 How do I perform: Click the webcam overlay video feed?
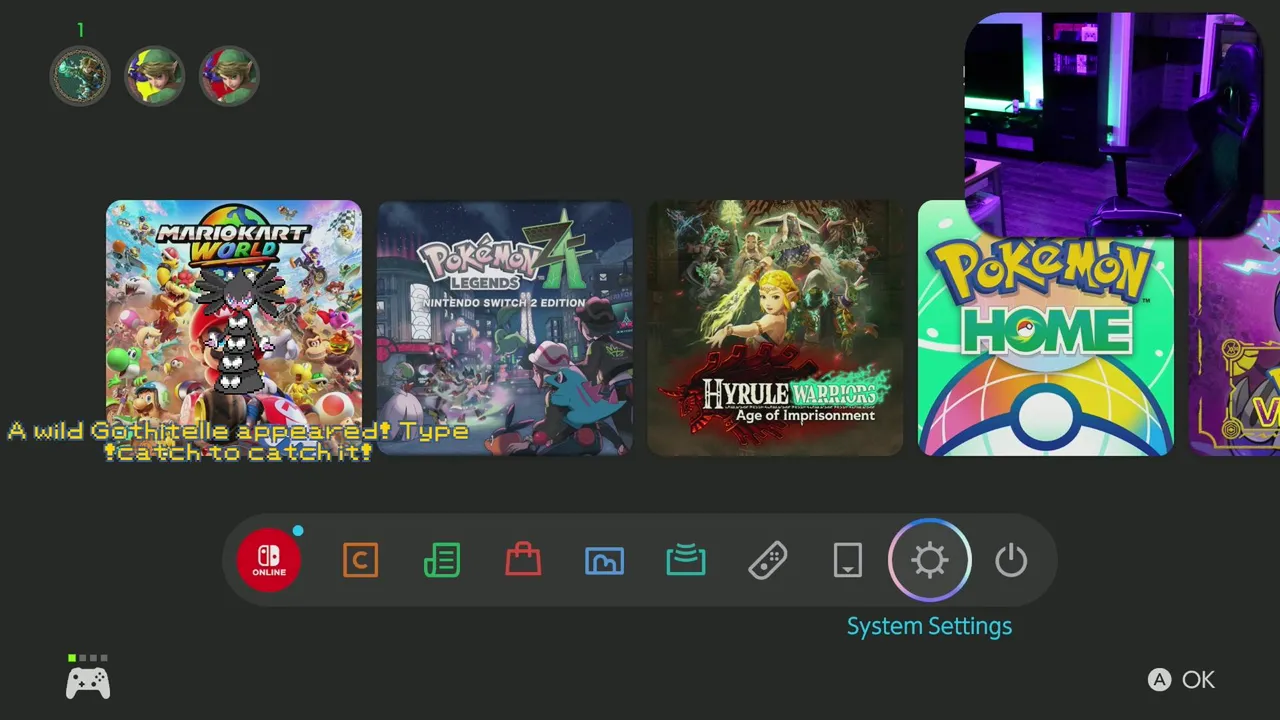[x=1112, y=124]
